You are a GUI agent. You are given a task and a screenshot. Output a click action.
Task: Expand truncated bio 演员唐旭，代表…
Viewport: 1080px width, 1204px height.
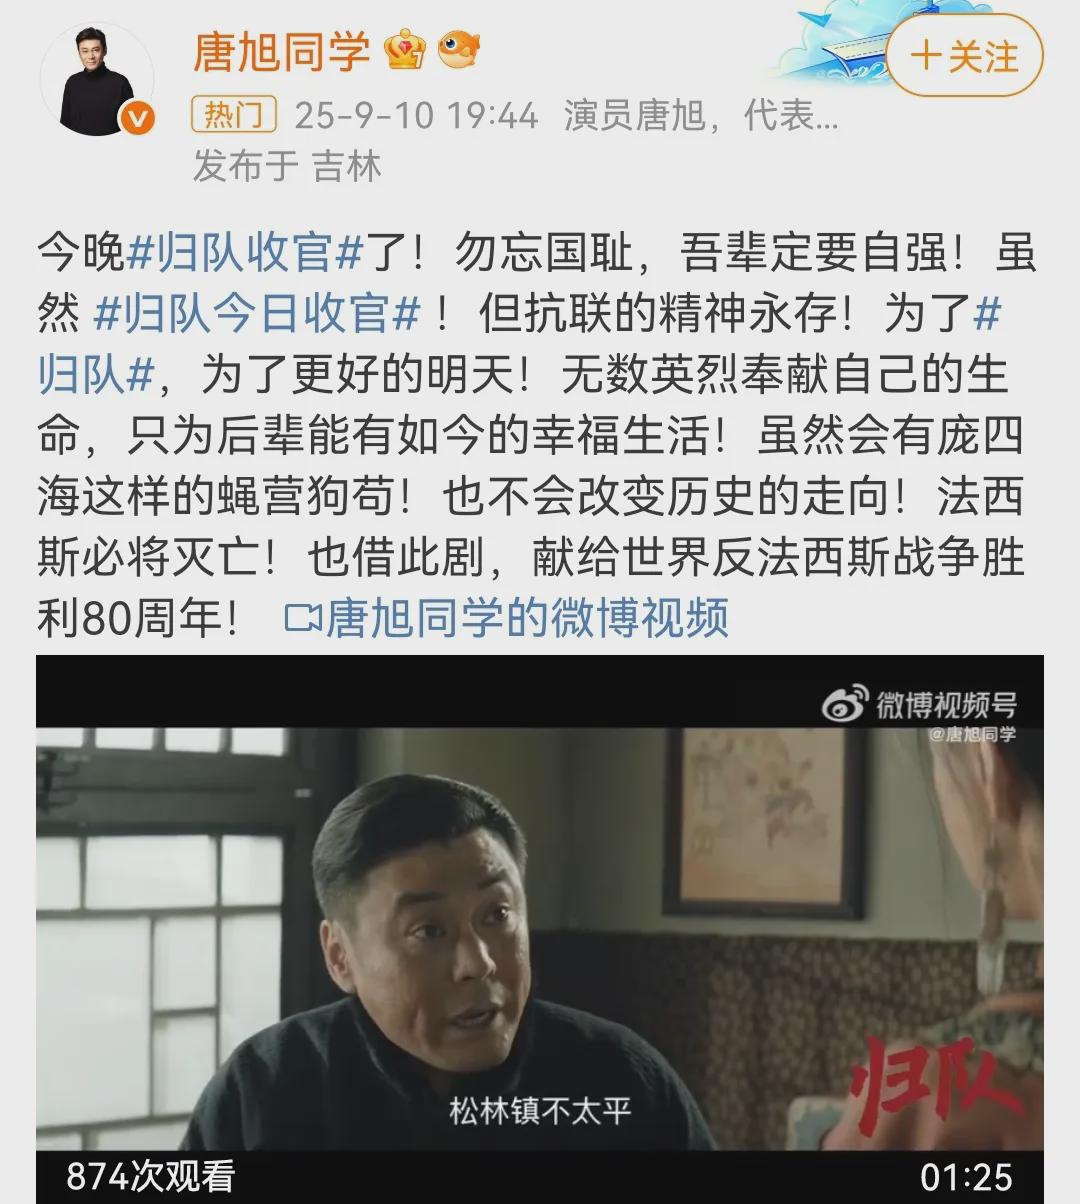(x=700, y=116)
